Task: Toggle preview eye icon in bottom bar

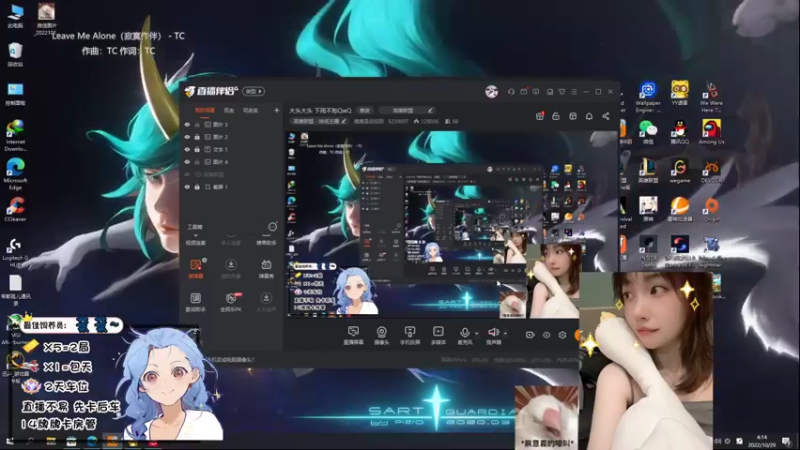Action: click(x=546, y=335)
